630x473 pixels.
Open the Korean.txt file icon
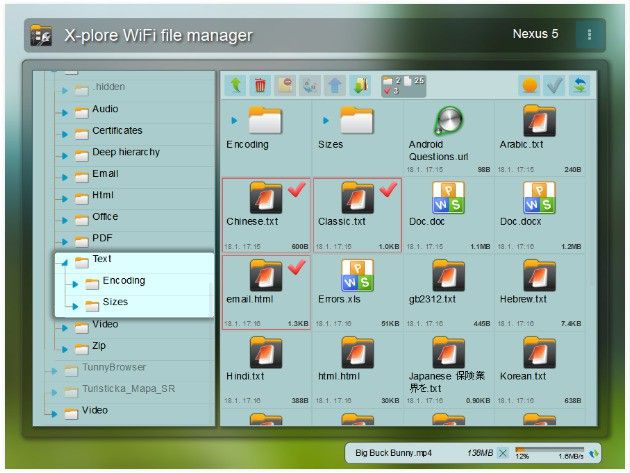tap(540, 352)
